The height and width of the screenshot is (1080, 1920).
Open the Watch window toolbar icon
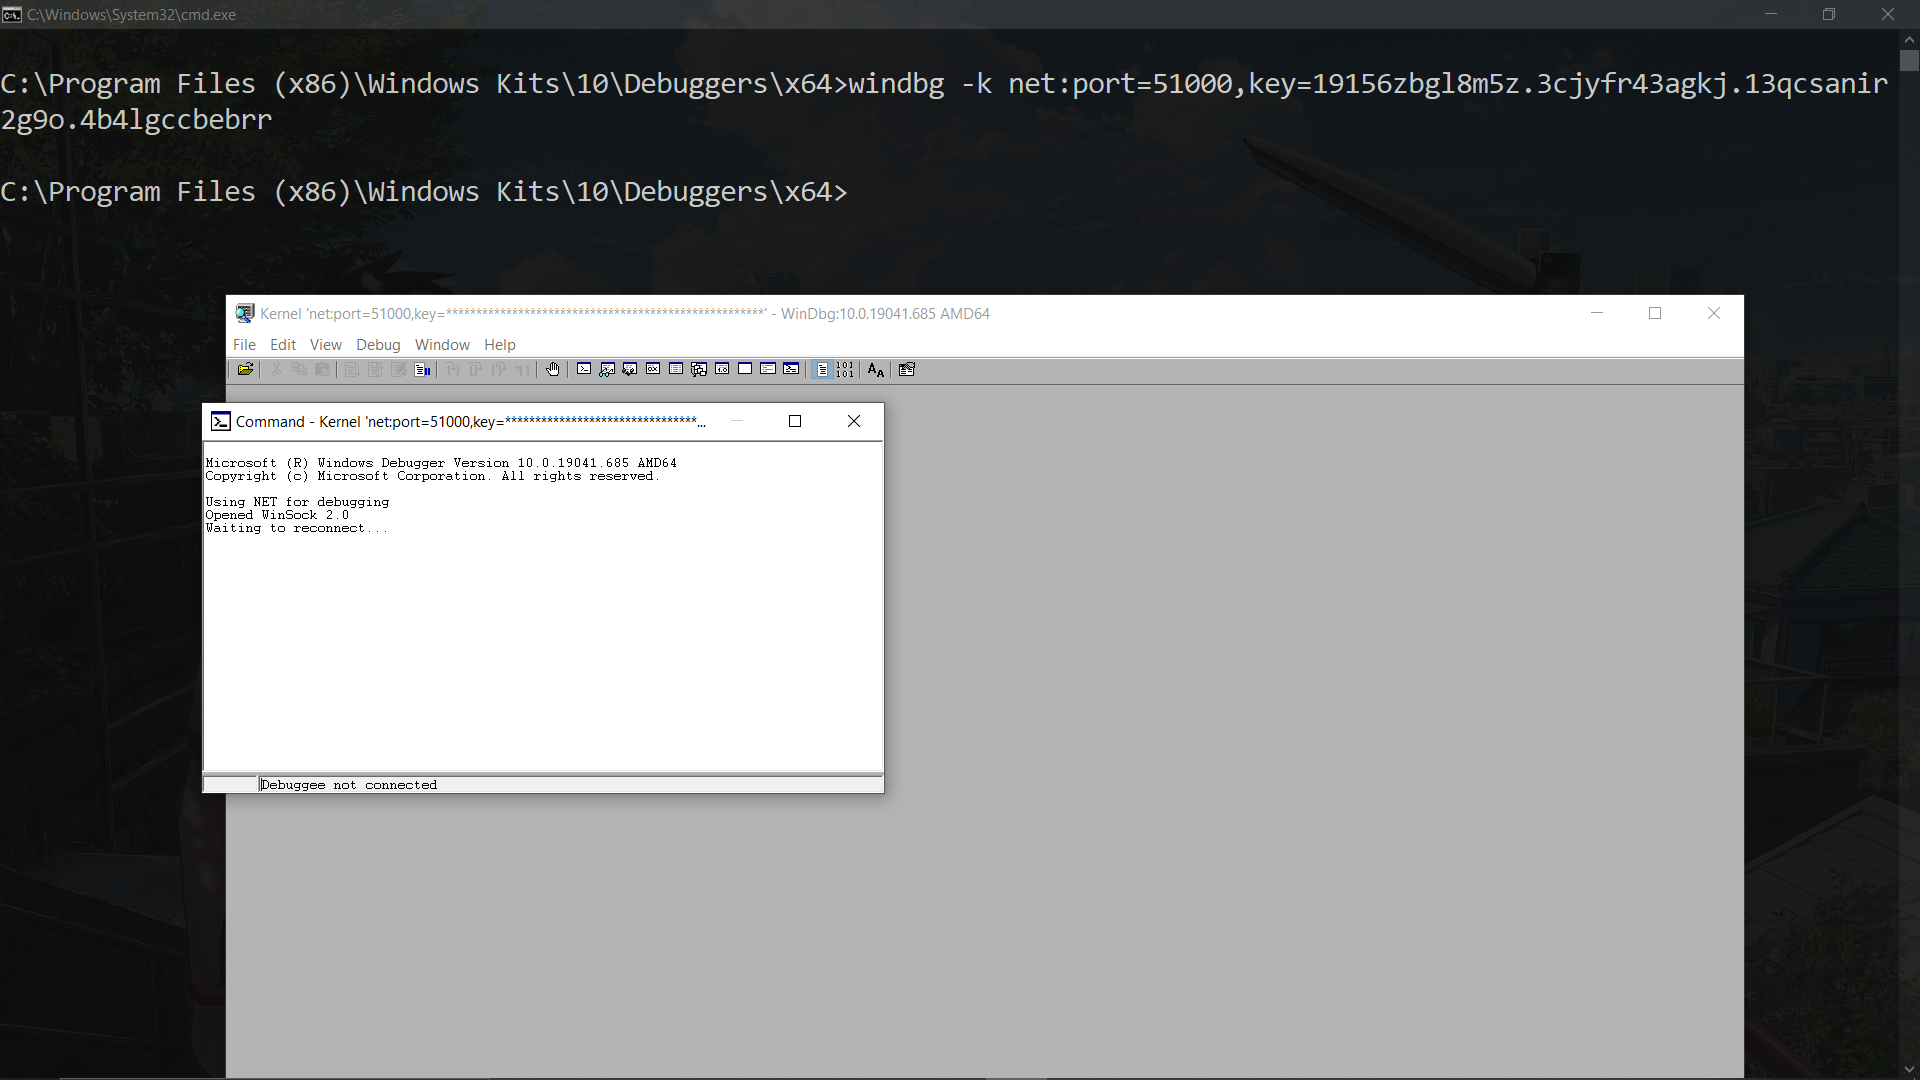607,369
